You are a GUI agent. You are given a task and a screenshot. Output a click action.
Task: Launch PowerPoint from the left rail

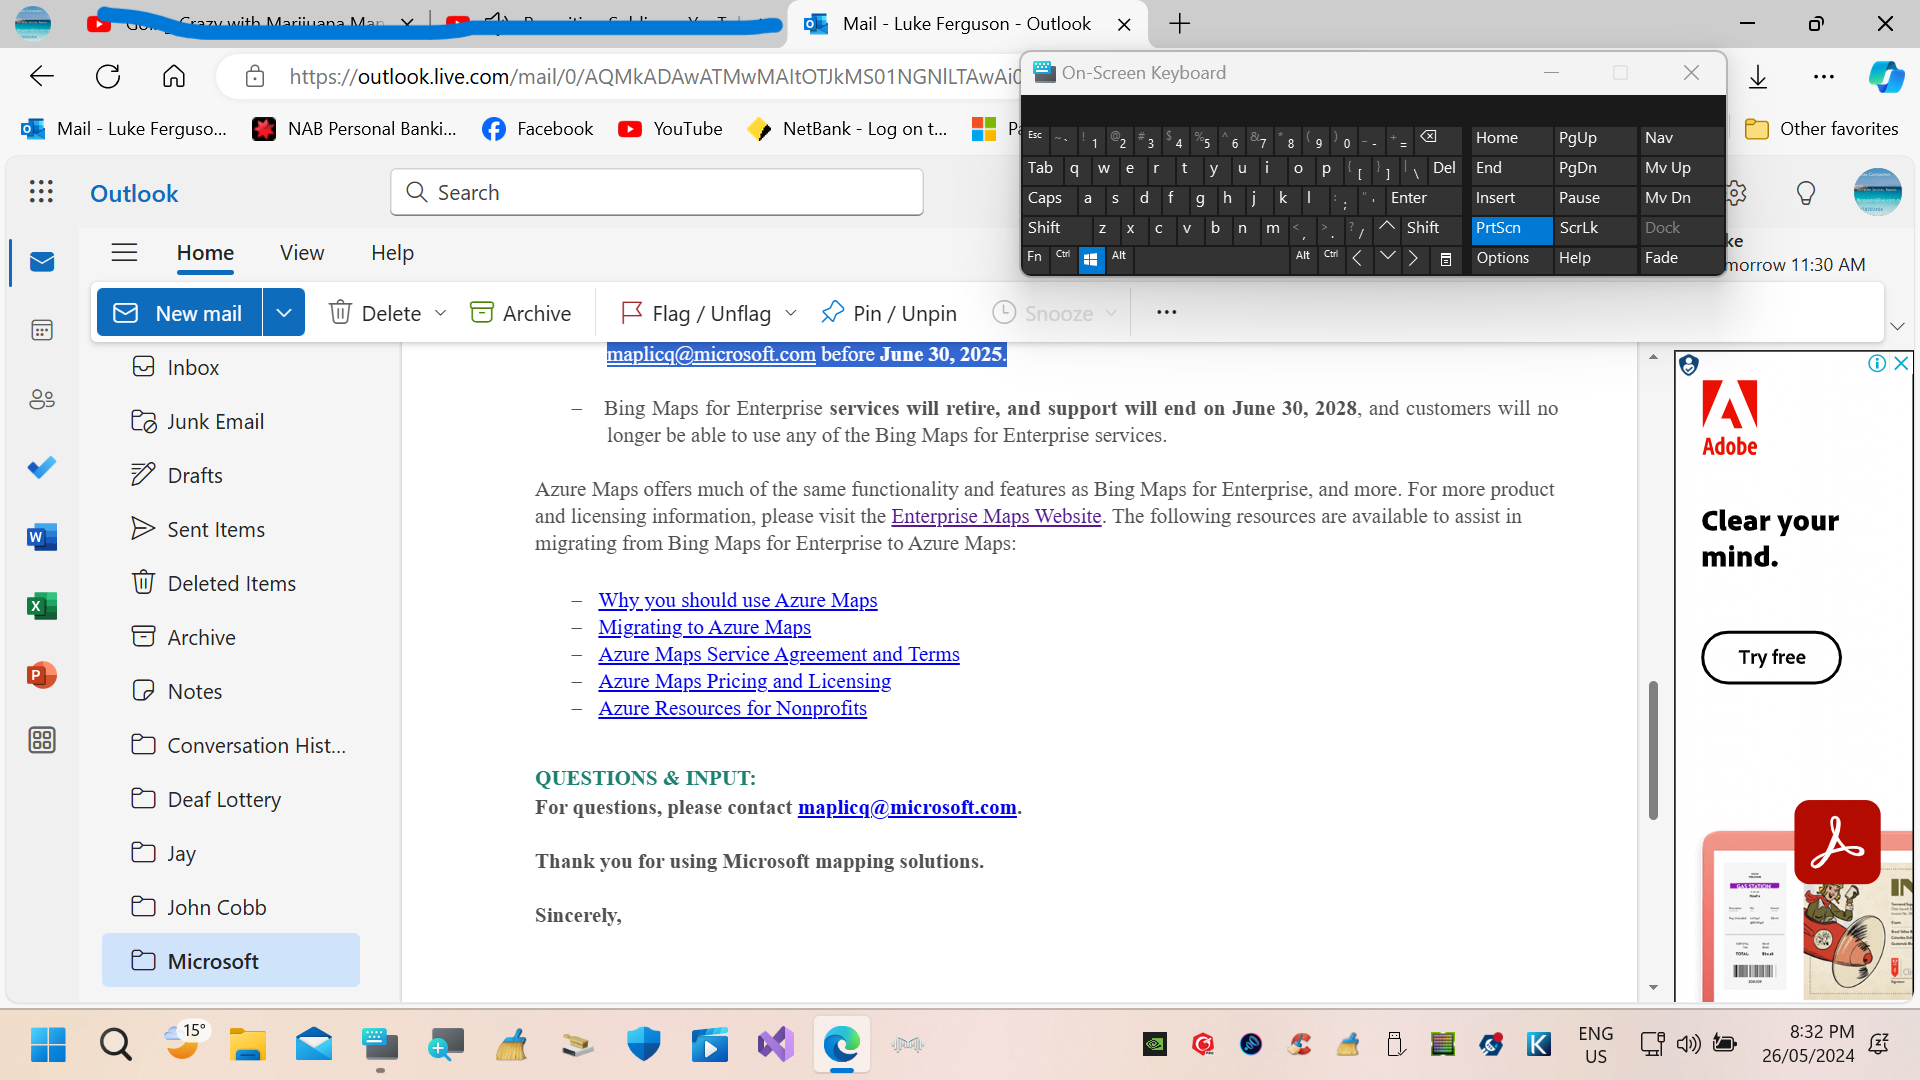point(42,675)
